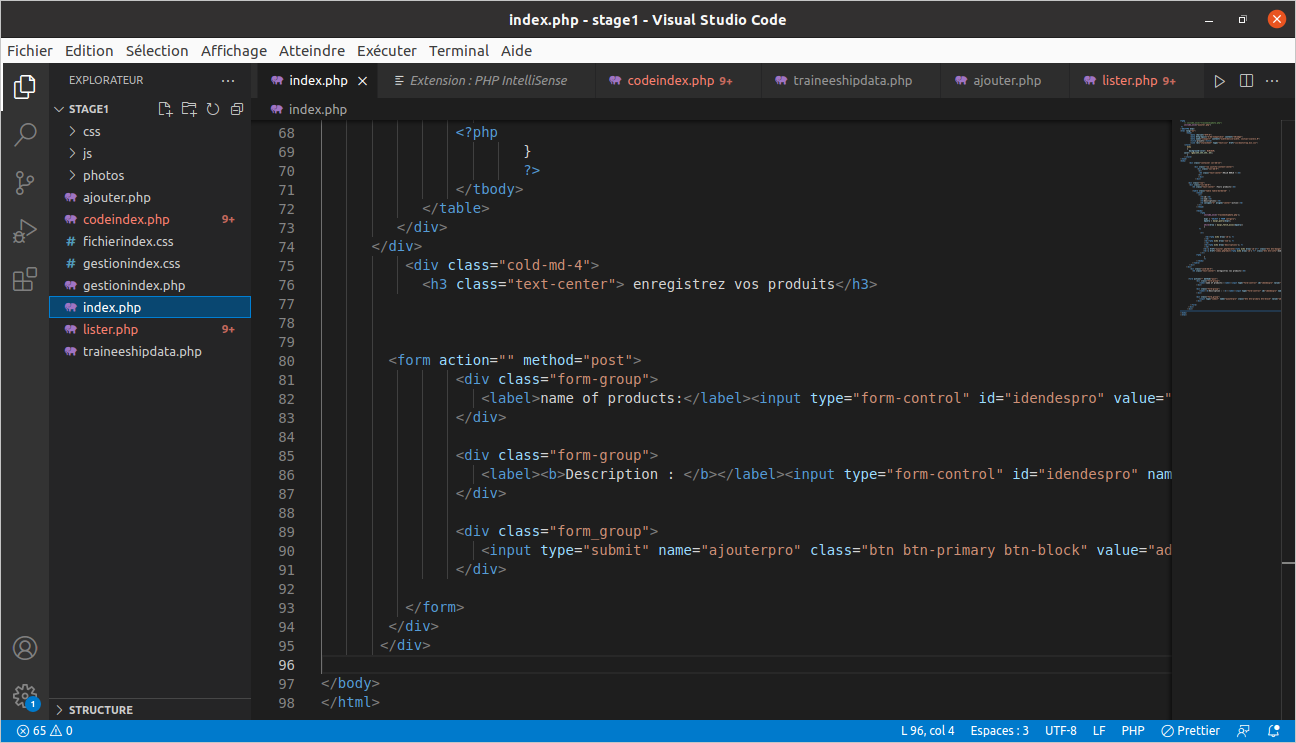
Task: Place cursor on line 96 in editor
Action: click(745, 665)
